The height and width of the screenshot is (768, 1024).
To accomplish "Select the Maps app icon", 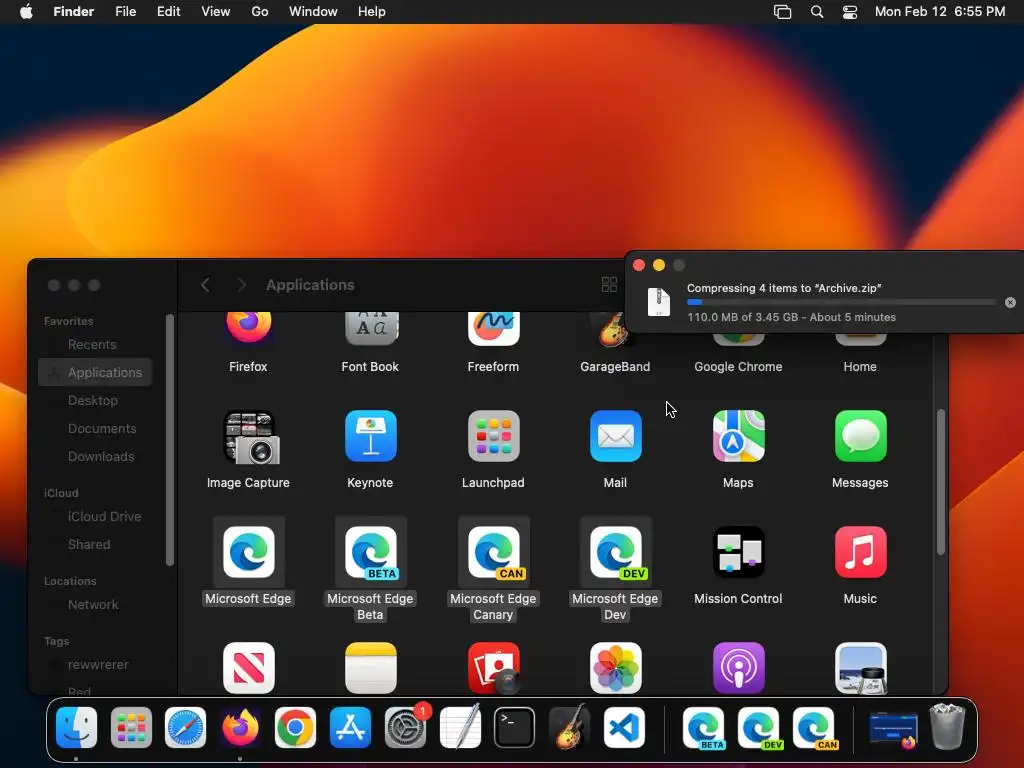I will pyautogui.click(x=739, y=436).
